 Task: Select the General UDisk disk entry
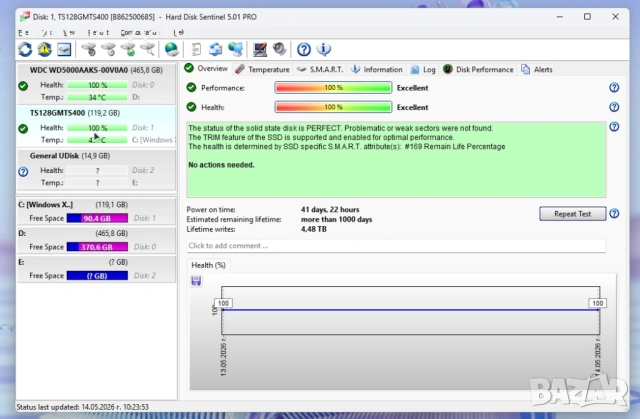pyautogui.click(x=96, y=169)
